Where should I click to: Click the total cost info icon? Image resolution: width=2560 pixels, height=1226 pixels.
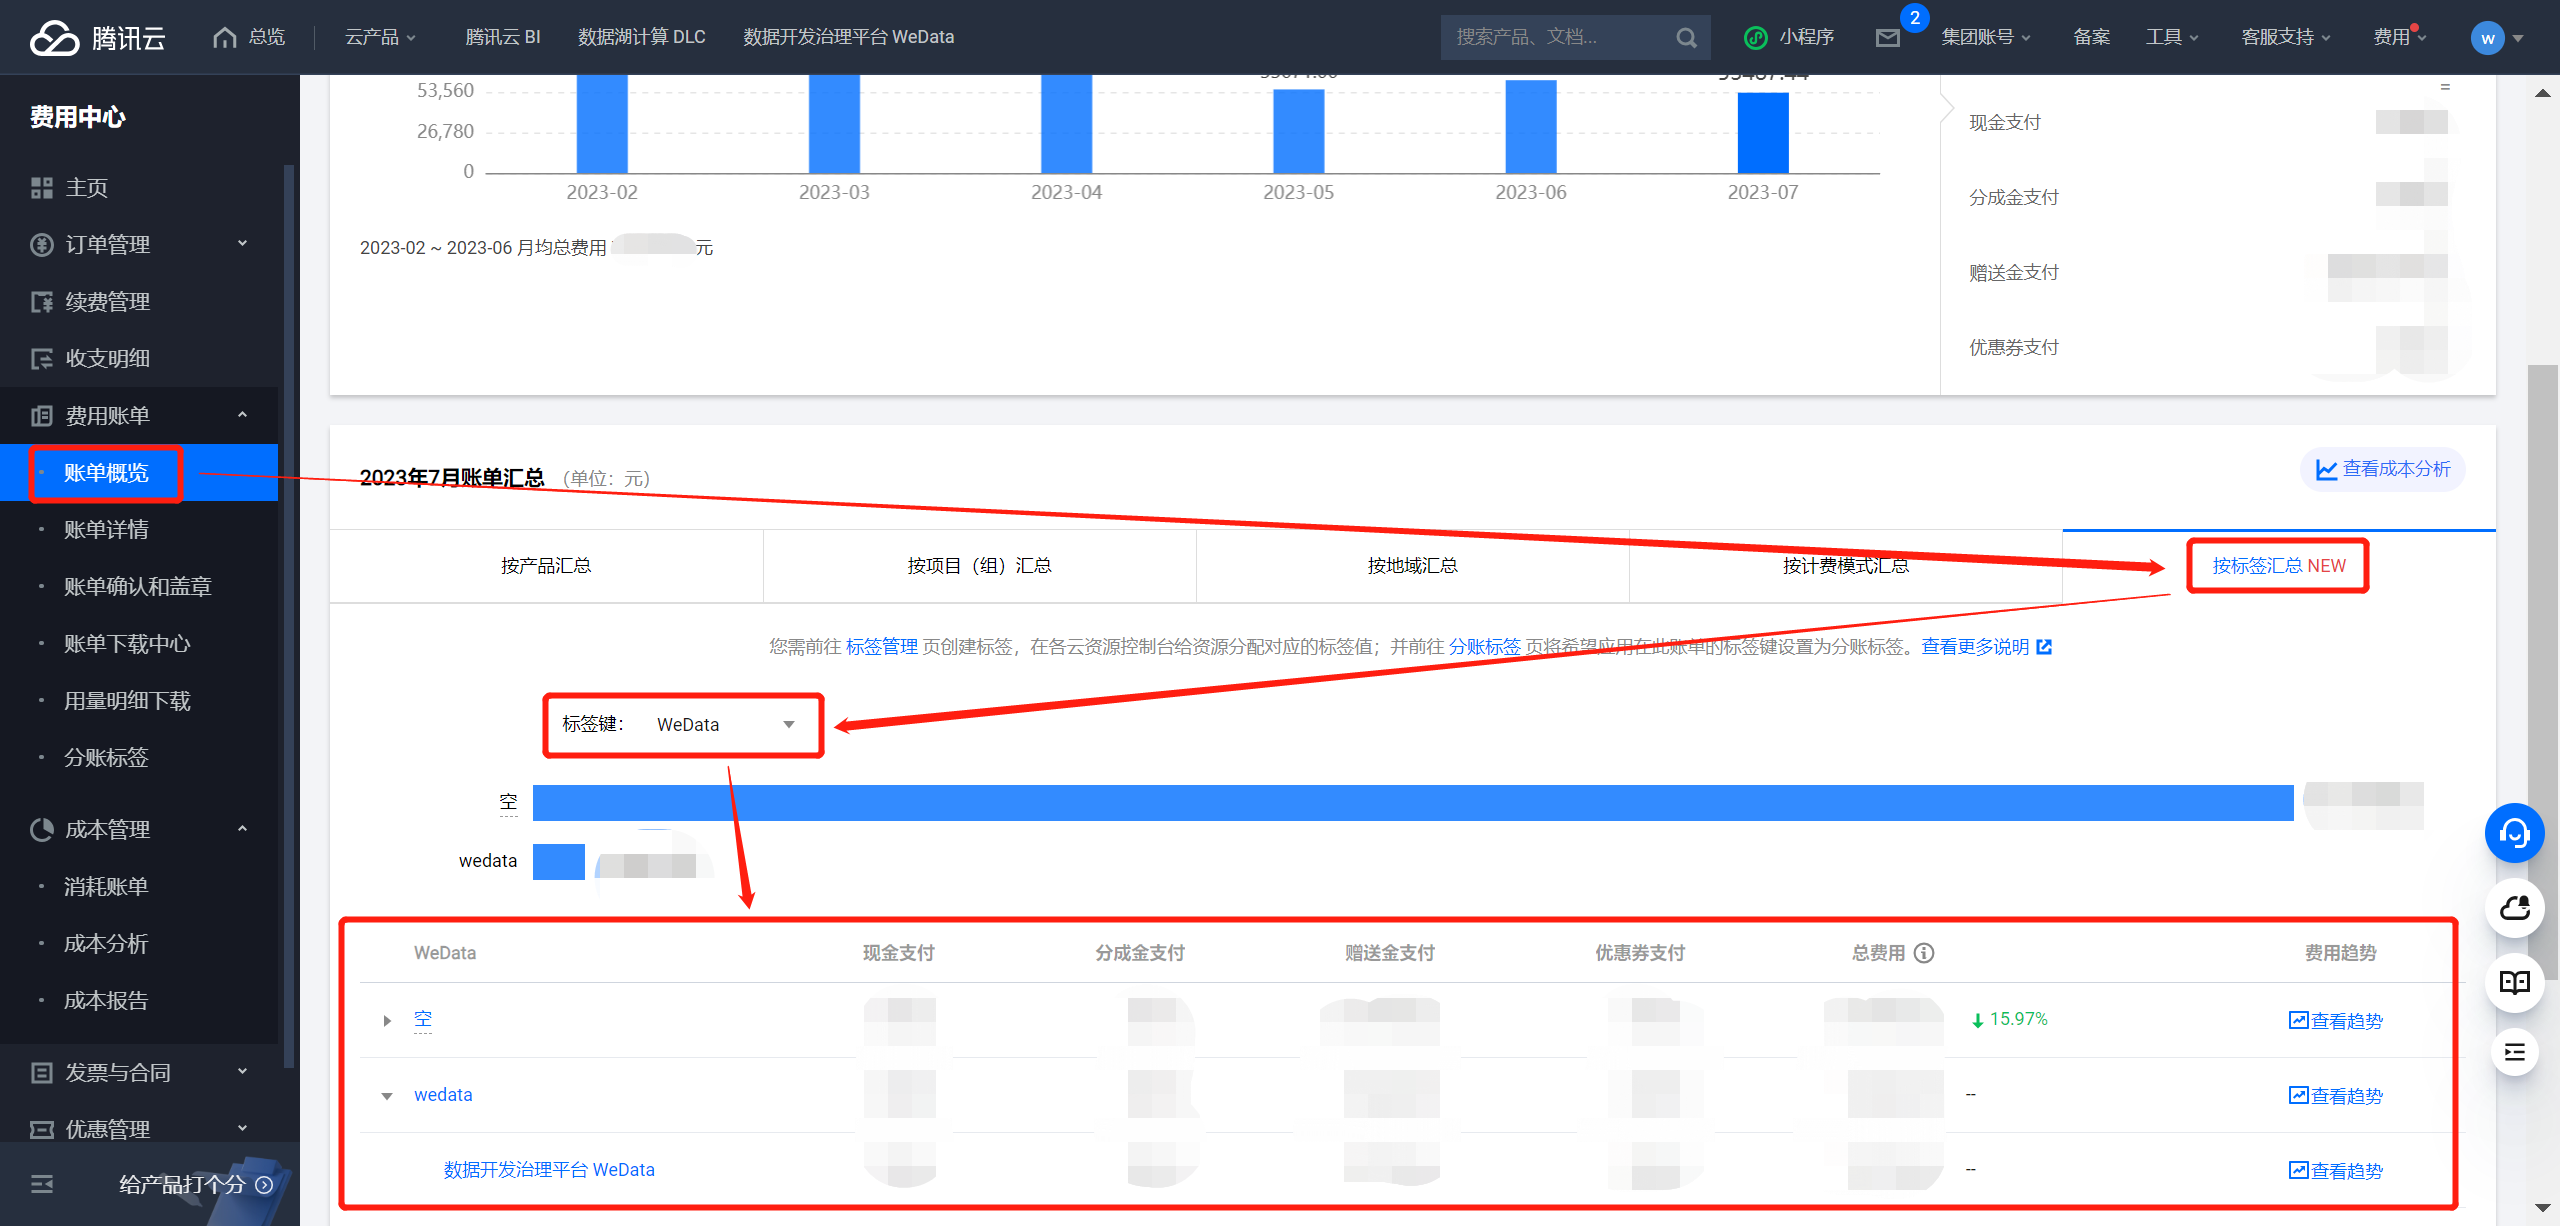pos(1924,953)
